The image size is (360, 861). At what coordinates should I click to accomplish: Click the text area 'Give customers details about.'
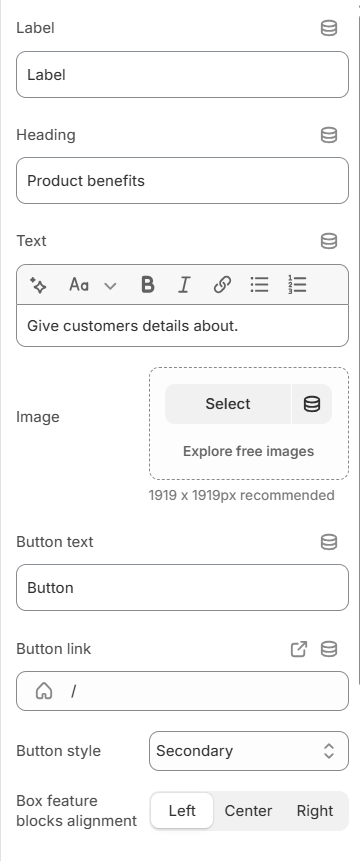(x=182, y=326)
